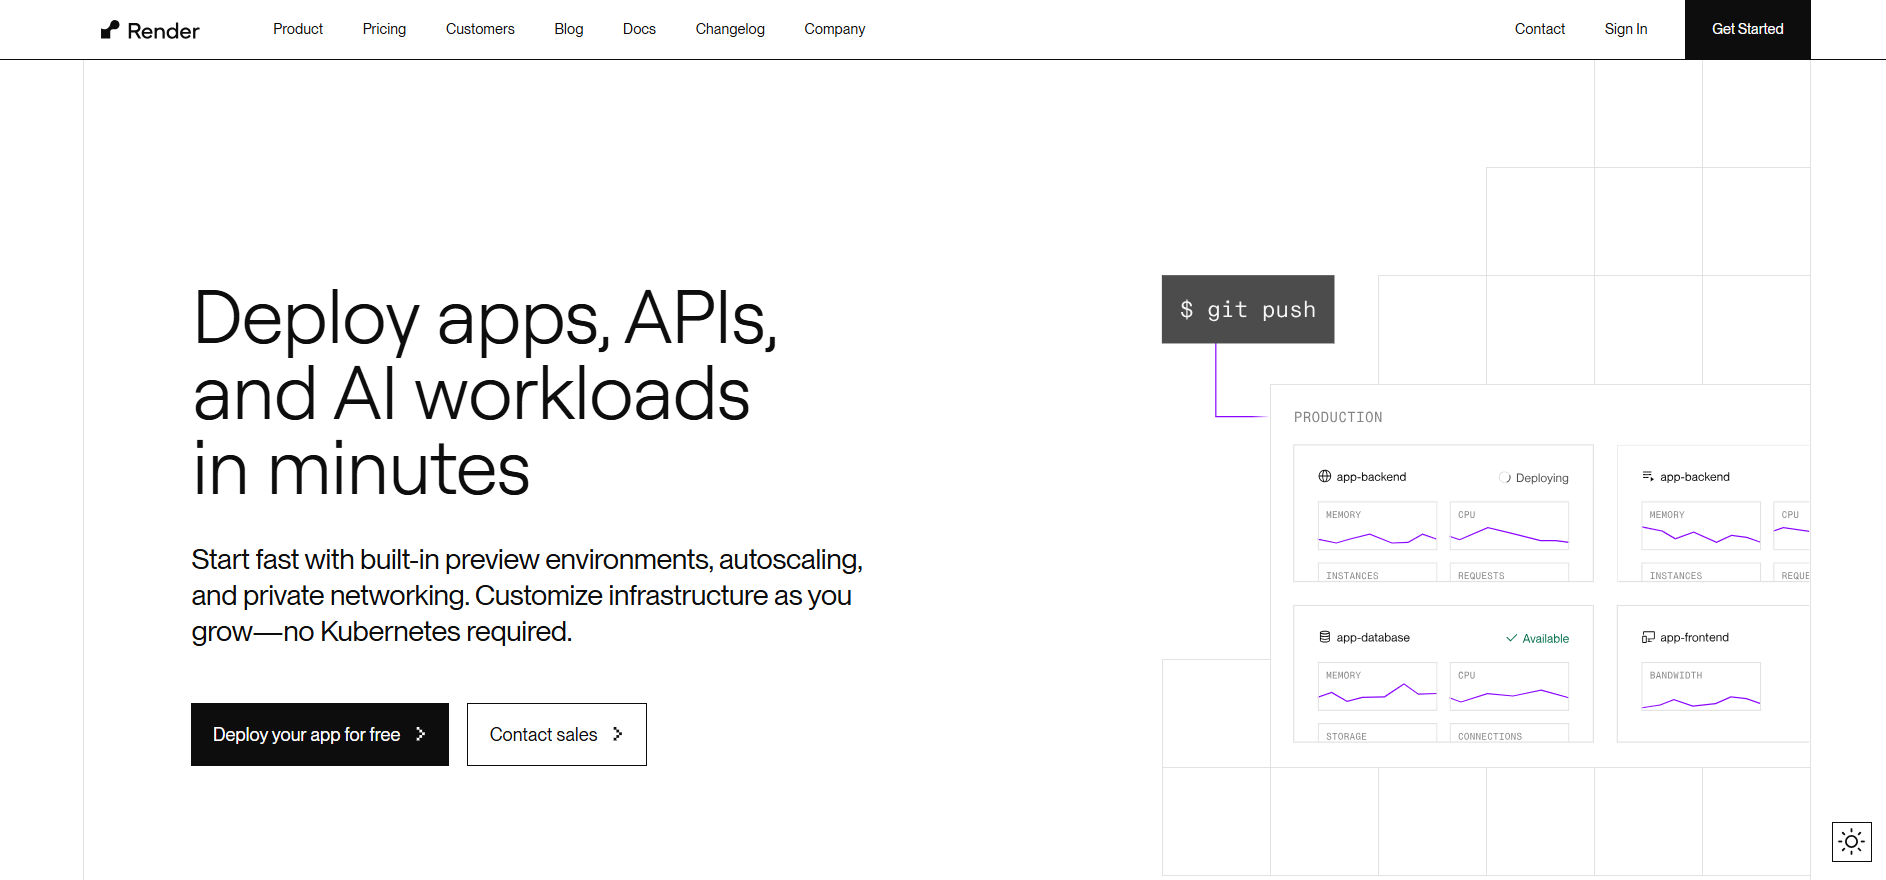Click the app-frontend static site icon

tap(1648, 637)
